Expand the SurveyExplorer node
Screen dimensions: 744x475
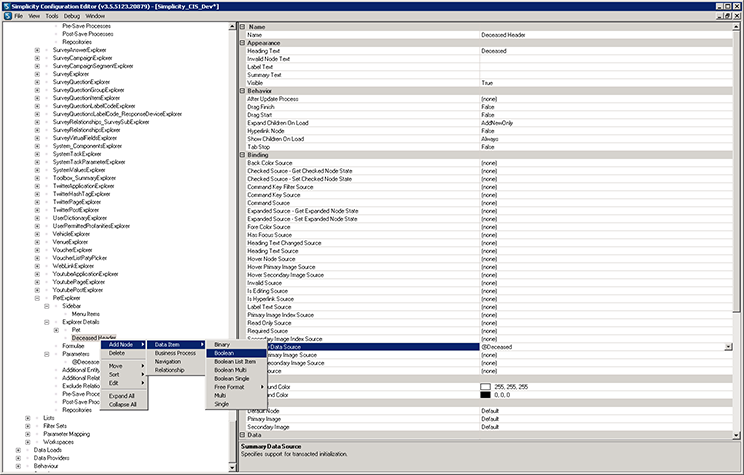(x=37, y=74)
